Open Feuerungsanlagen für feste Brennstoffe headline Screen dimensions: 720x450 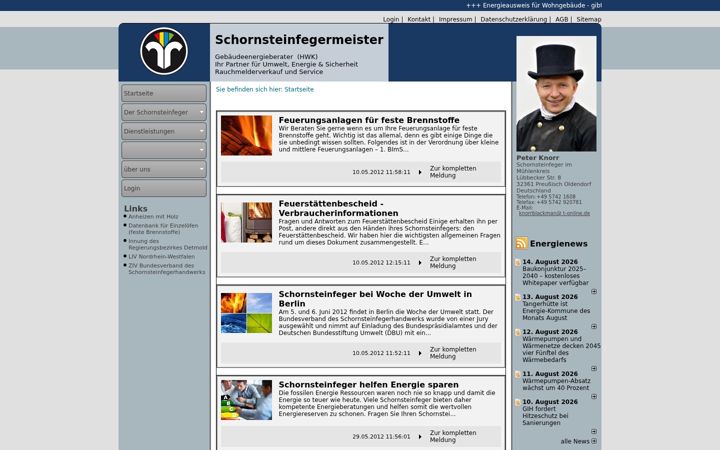pos(369,120)
